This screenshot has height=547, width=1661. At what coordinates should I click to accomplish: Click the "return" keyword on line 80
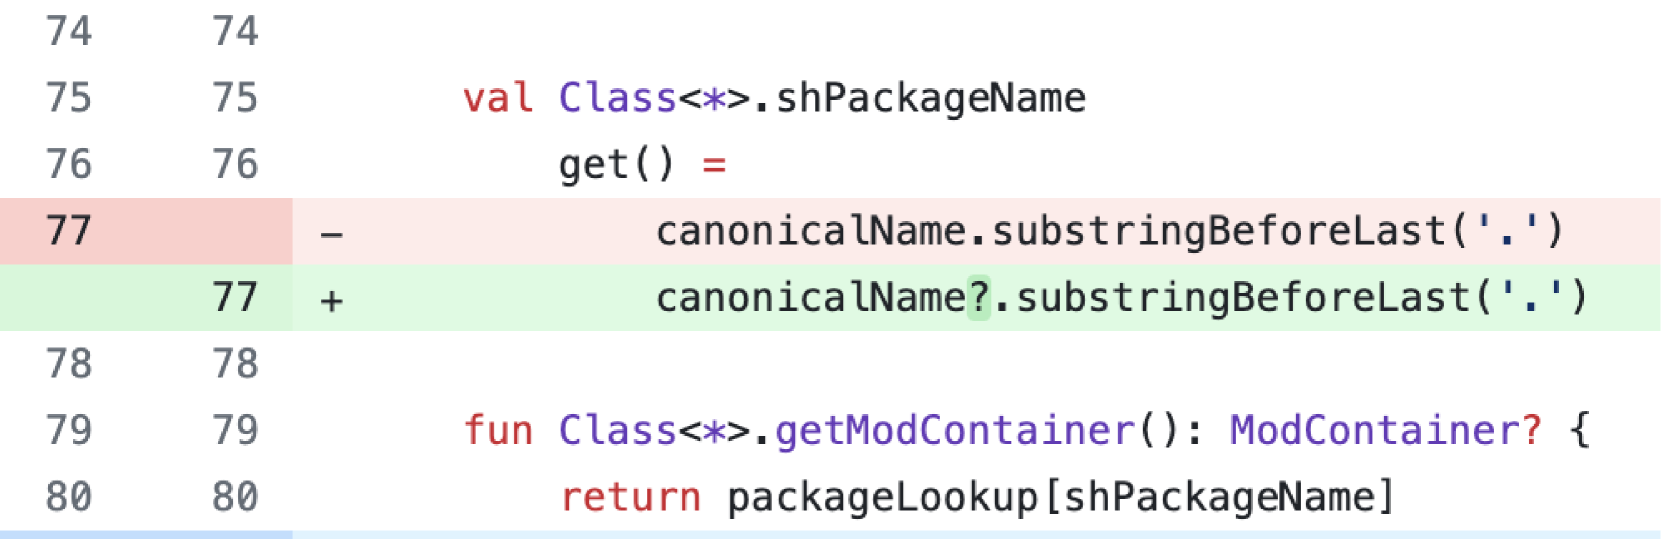[x=630, y=497]
